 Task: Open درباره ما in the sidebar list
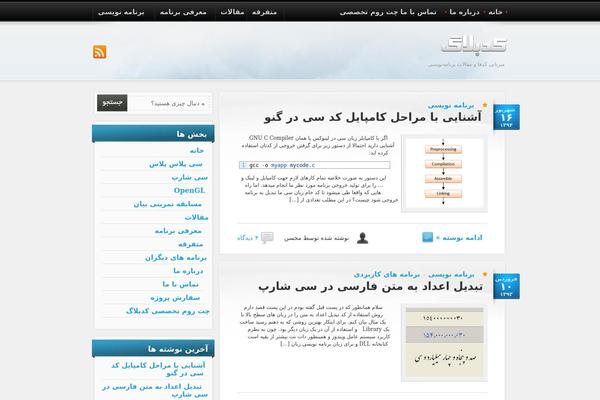tap(188, 271)
